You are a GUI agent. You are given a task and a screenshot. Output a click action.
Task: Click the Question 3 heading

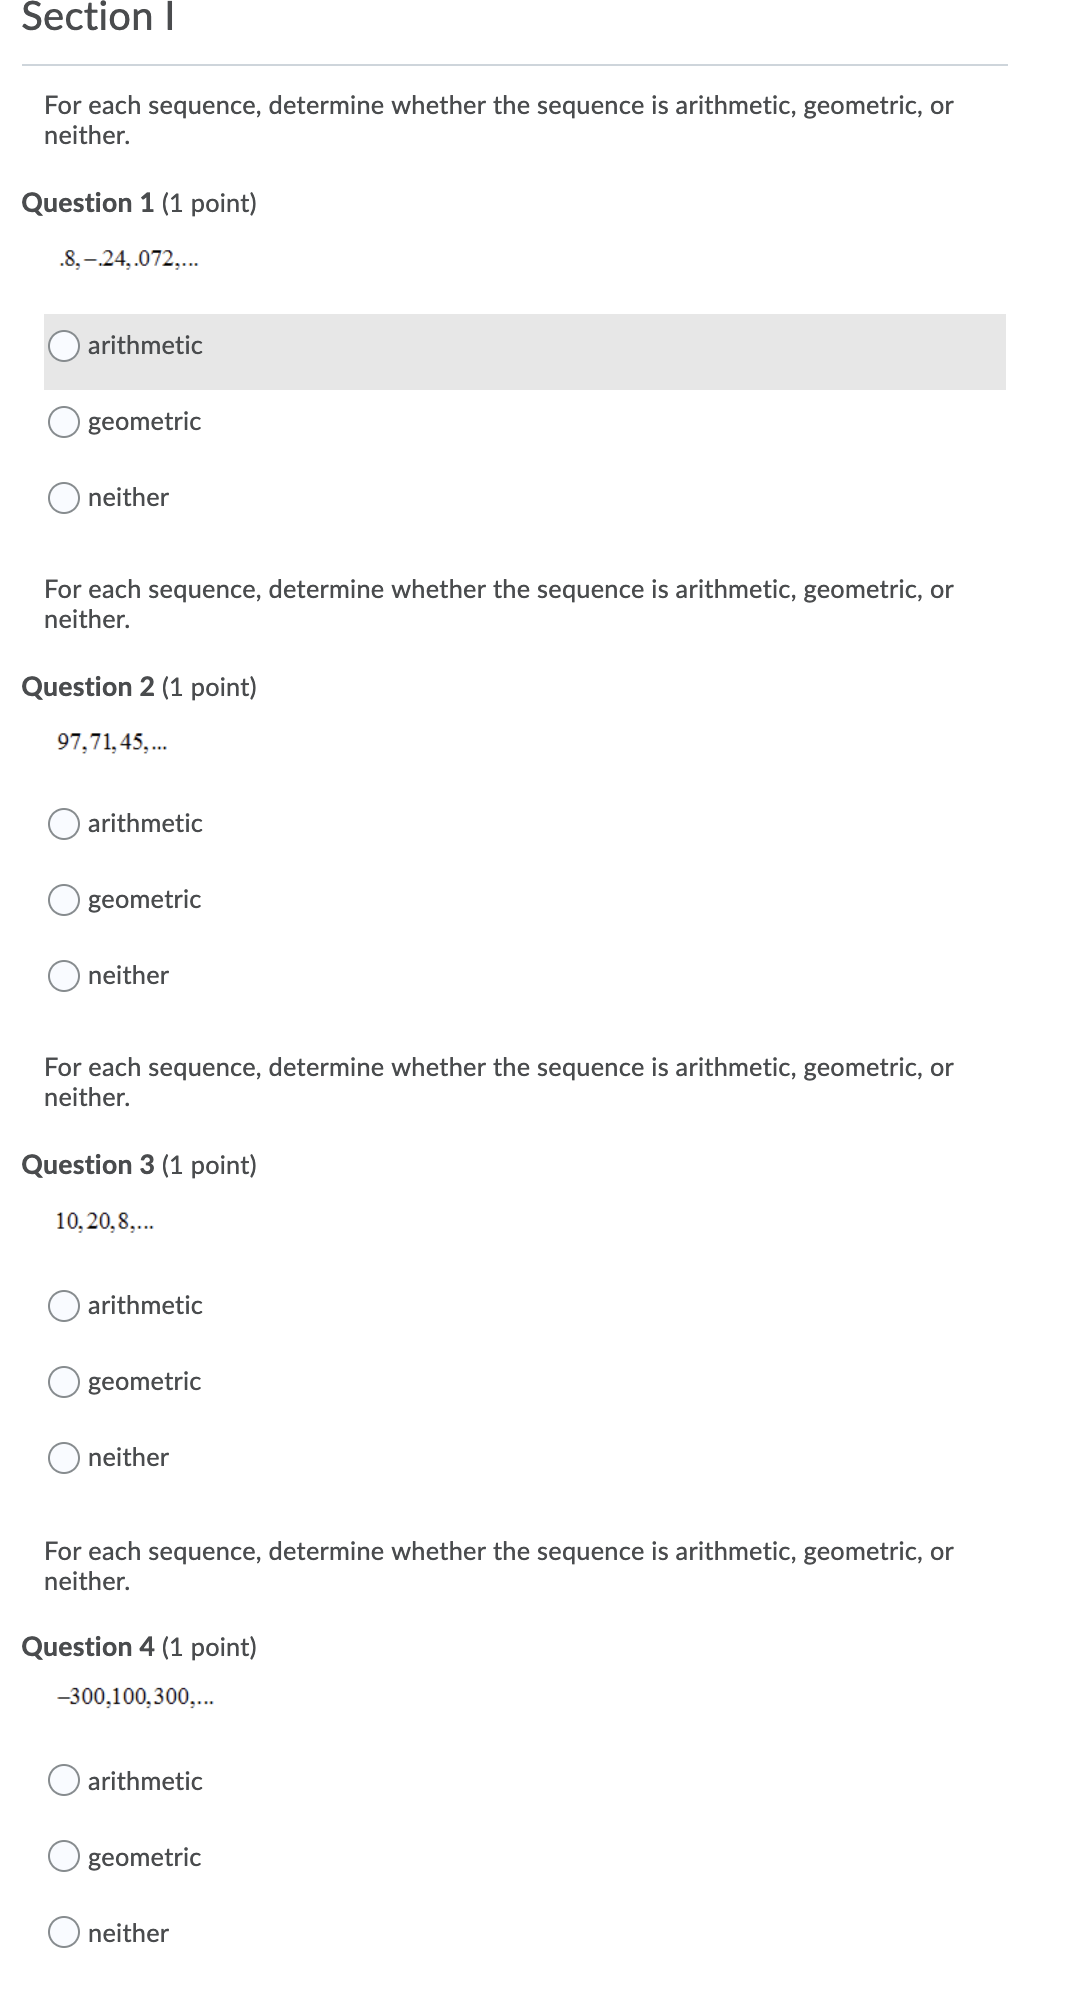tap(139, 1164)
